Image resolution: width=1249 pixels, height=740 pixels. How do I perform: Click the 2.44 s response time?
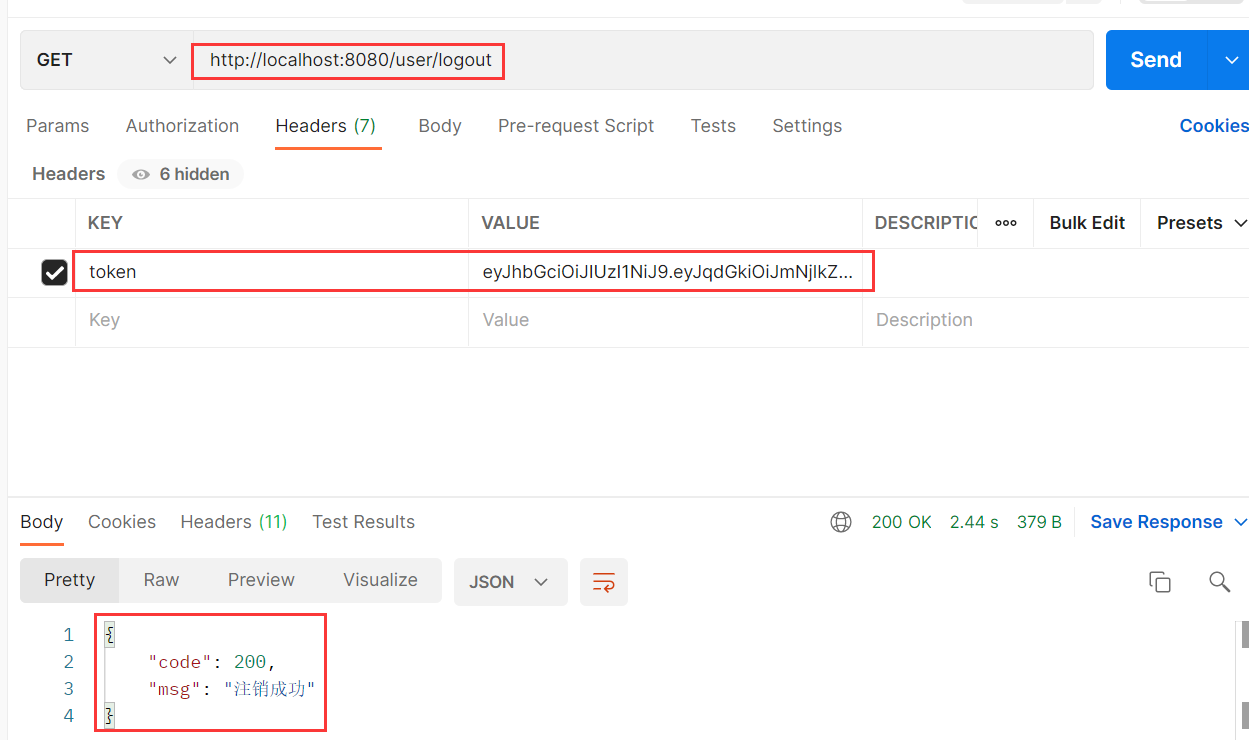(x=974, y=522)
